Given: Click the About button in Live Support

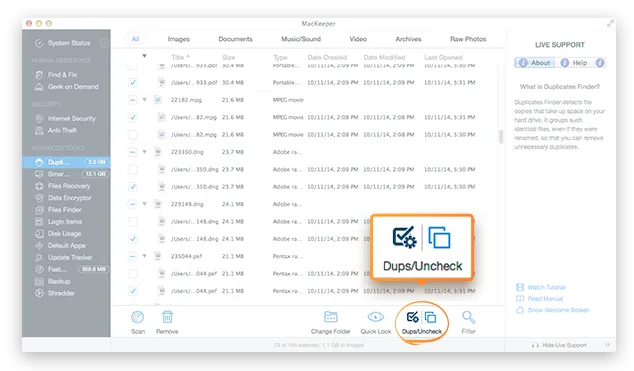Looking at the screenshot, I should tap(535, 63).
